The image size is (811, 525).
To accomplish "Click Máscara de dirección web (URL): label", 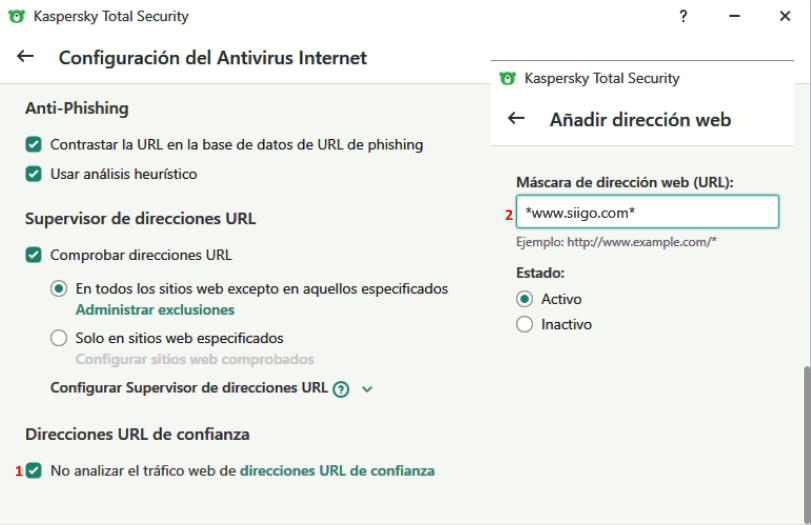I will point(625,182).
